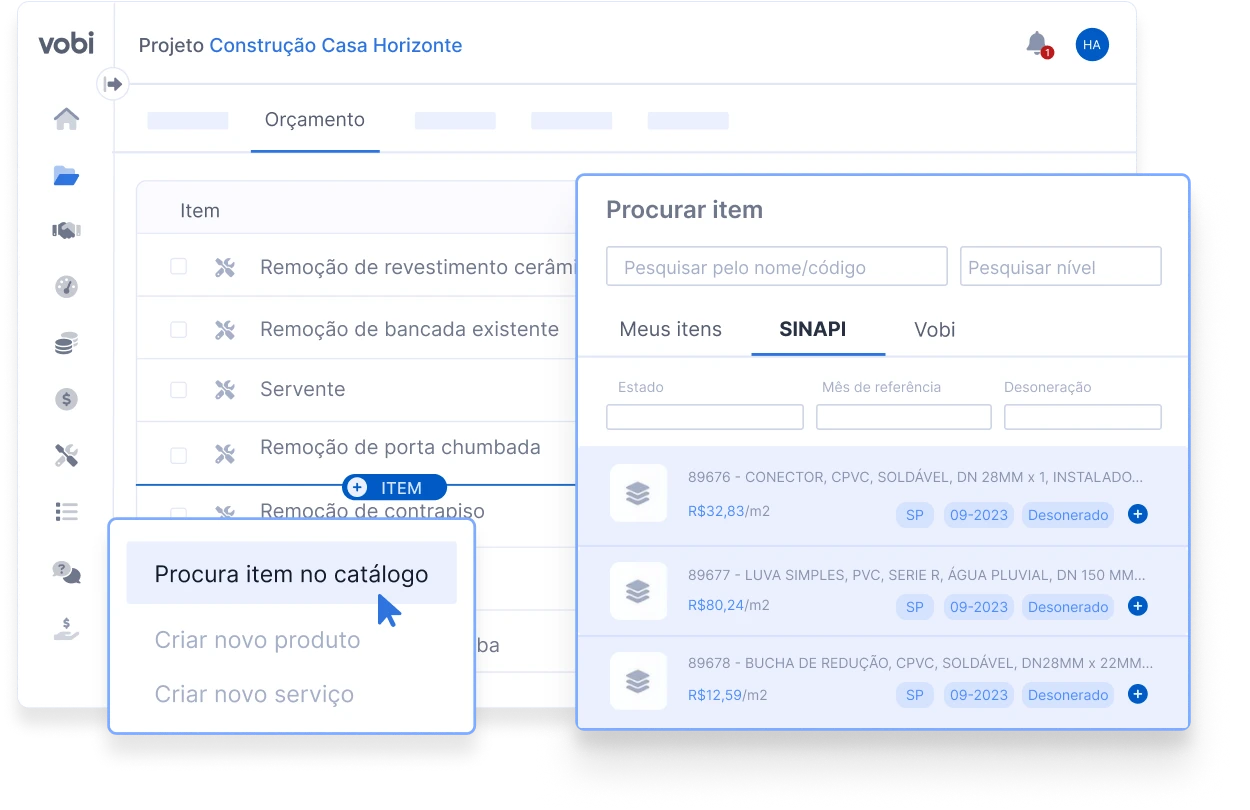Open the chat bubbles icon in sidebar
Screen dimensions: 1250x810
66,572
